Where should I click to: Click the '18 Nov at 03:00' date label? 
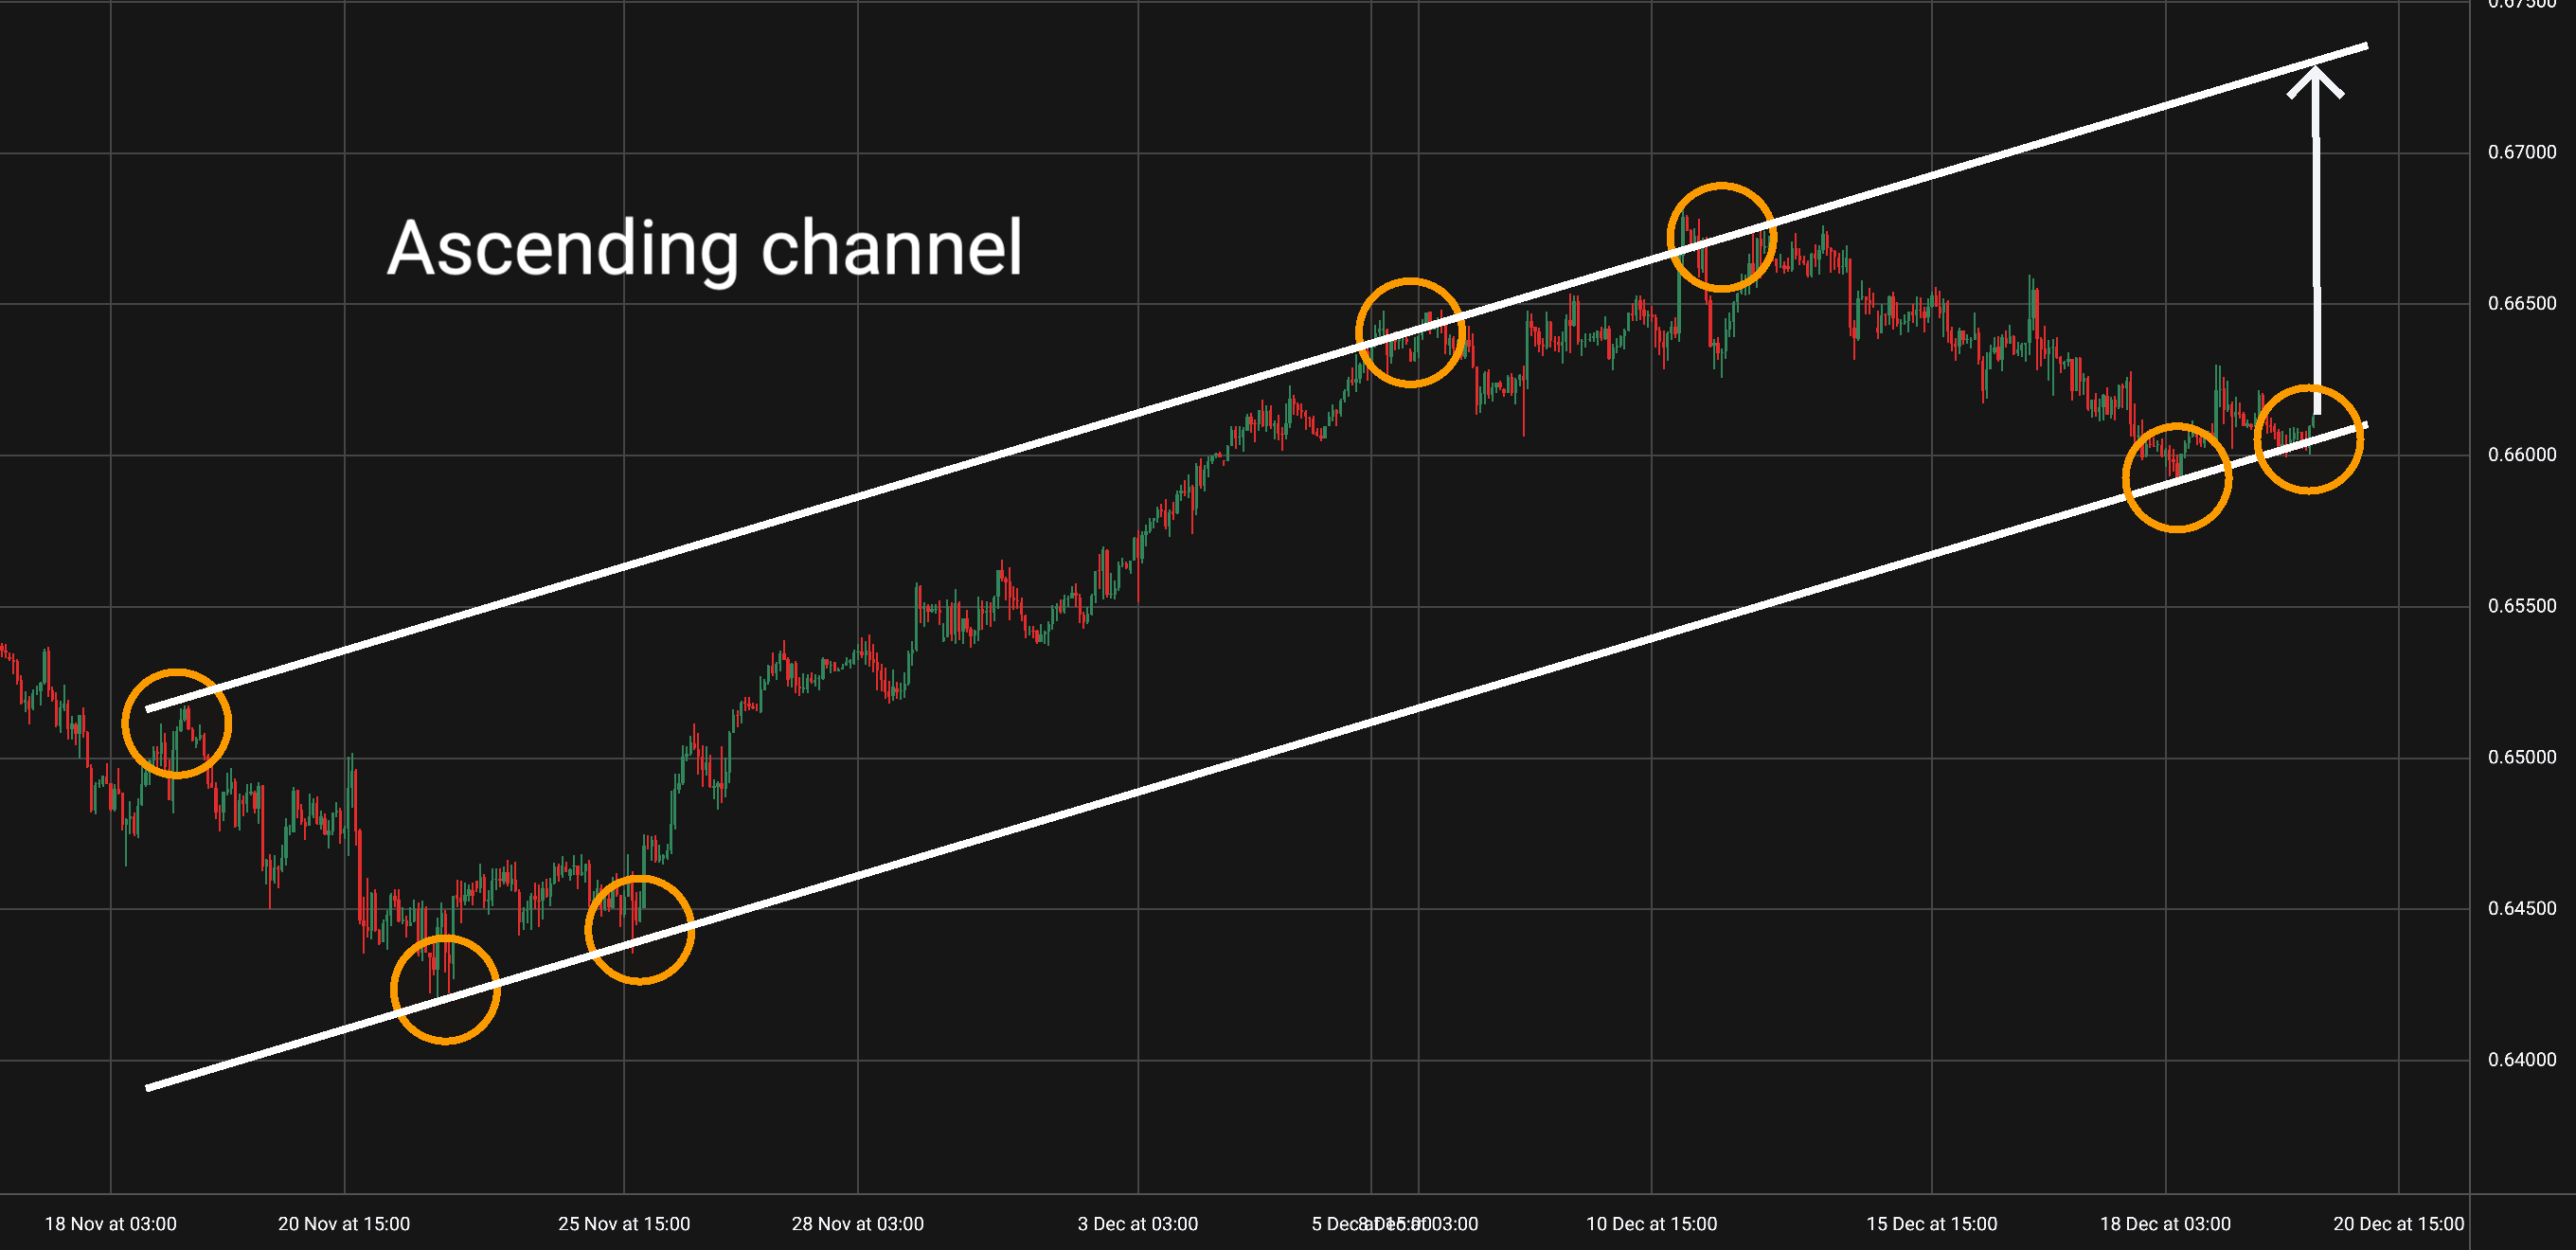coord(110,1223)
